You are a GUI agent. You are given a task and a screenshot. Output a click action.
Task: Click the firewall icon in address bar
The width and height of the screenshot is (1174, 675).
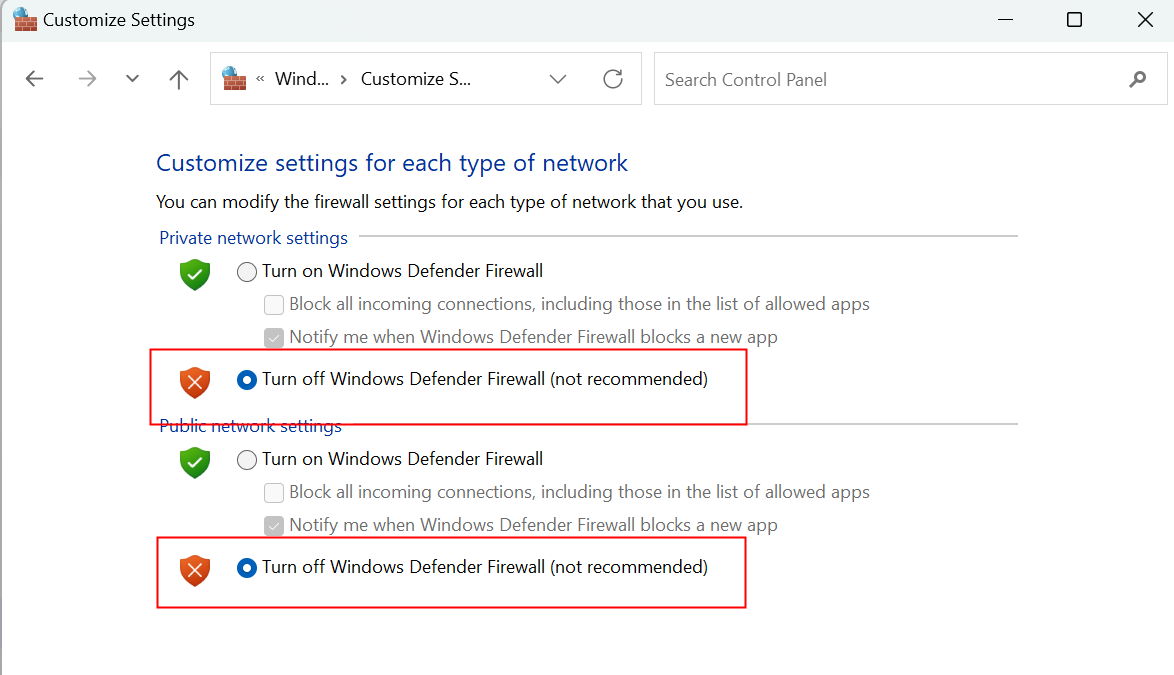[x=234, y=79]
